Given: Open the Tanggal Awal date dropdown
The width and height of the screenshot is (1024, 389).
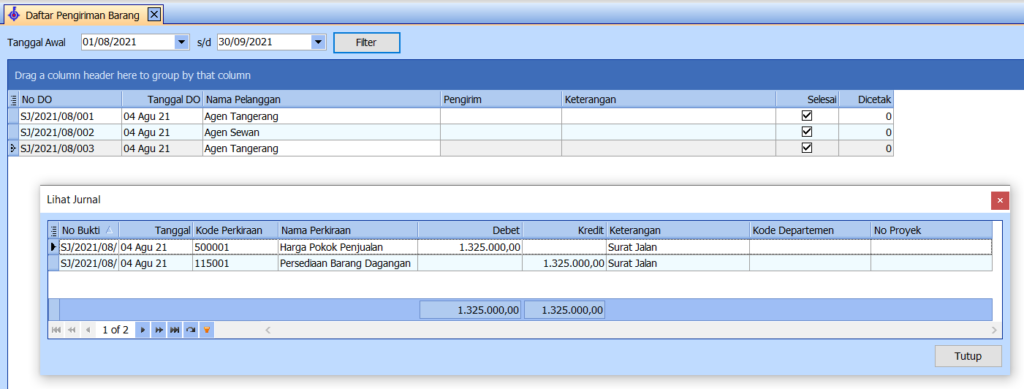Looking at the screenshot, I should point(182,42).
